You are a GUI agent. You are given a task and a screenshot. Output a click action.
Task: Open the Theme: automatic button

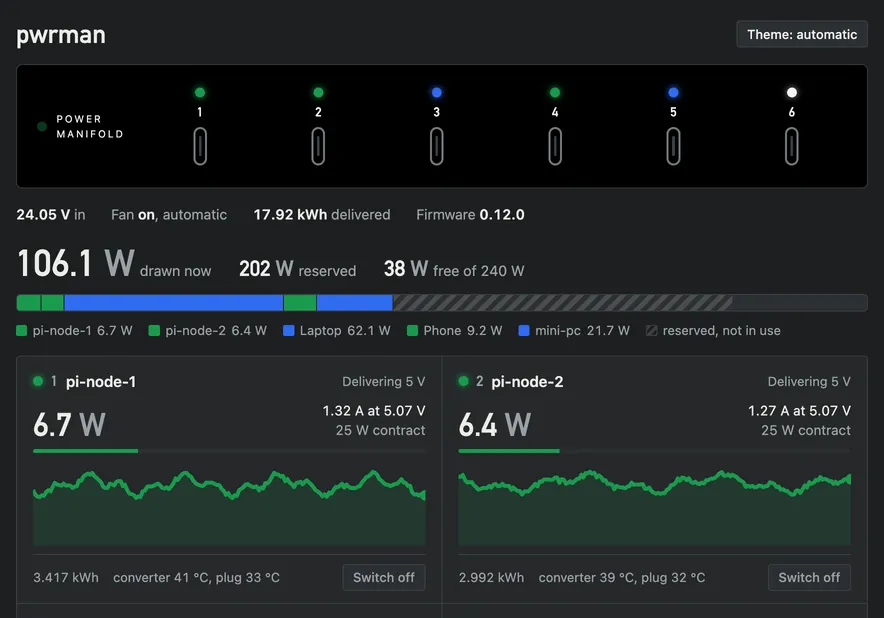point(802,34)
